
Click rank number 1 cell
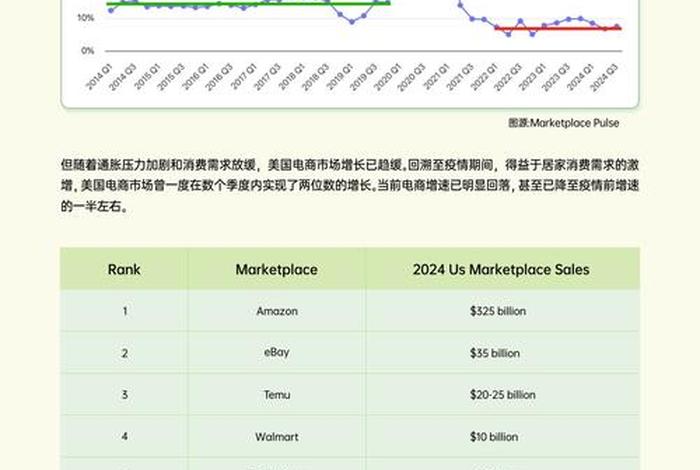[125, 311]
